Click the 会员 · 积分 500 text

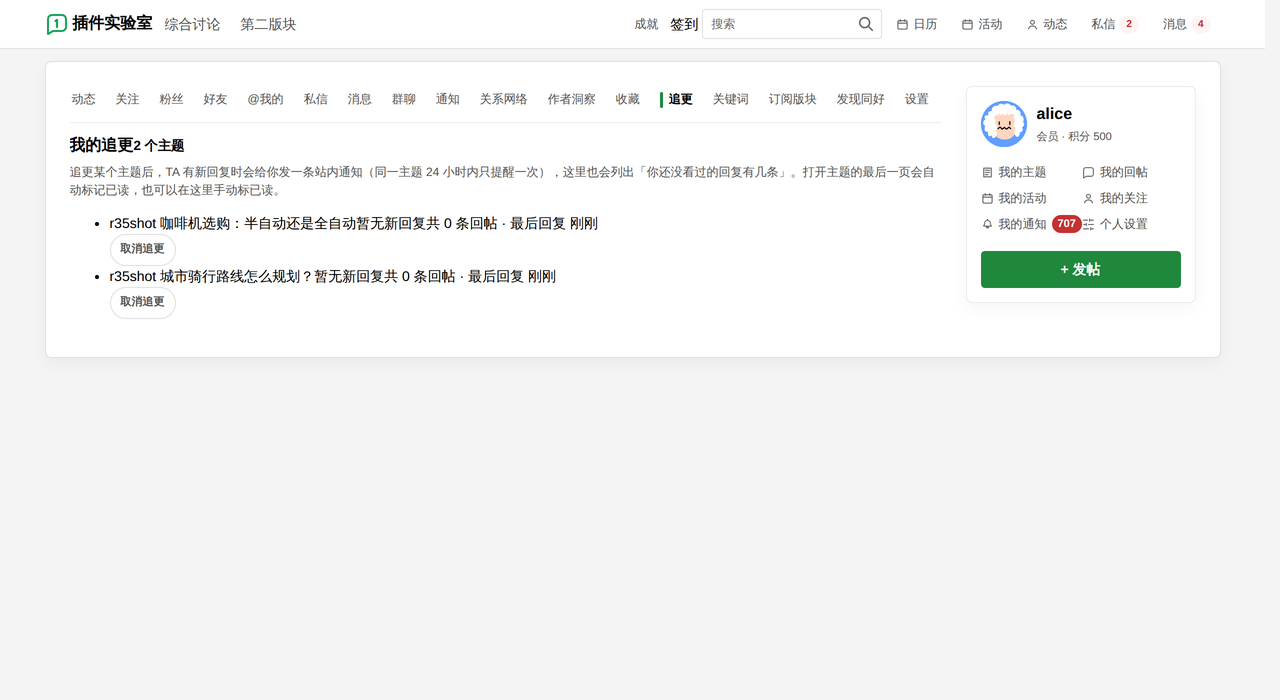1074,136
